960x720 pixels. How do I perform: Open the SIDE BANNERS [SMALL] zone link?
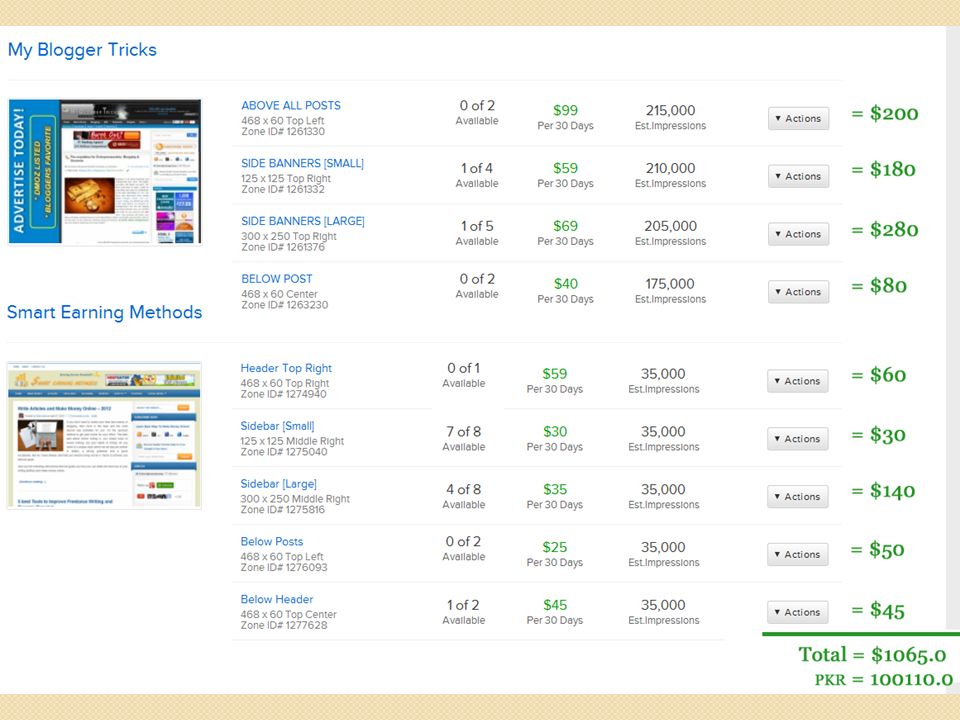pyautogui.click(x=302, y=163)
